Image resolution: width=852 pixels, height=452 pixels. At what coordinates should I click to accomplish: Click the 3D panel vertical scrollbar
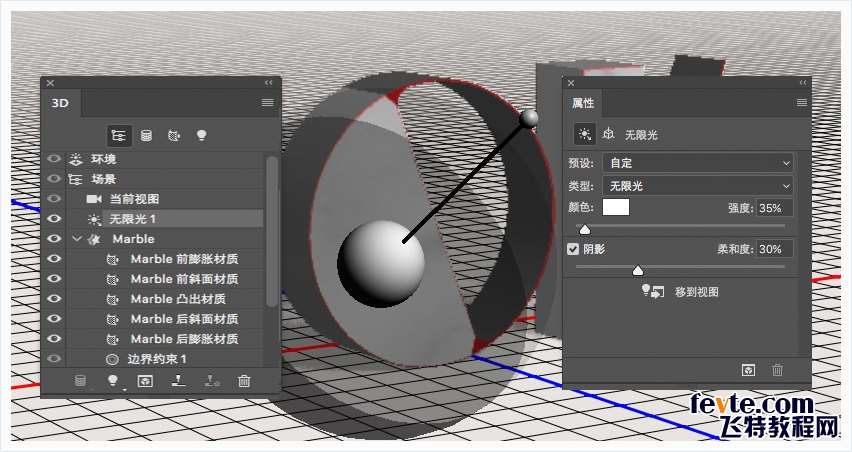point(272,233)
